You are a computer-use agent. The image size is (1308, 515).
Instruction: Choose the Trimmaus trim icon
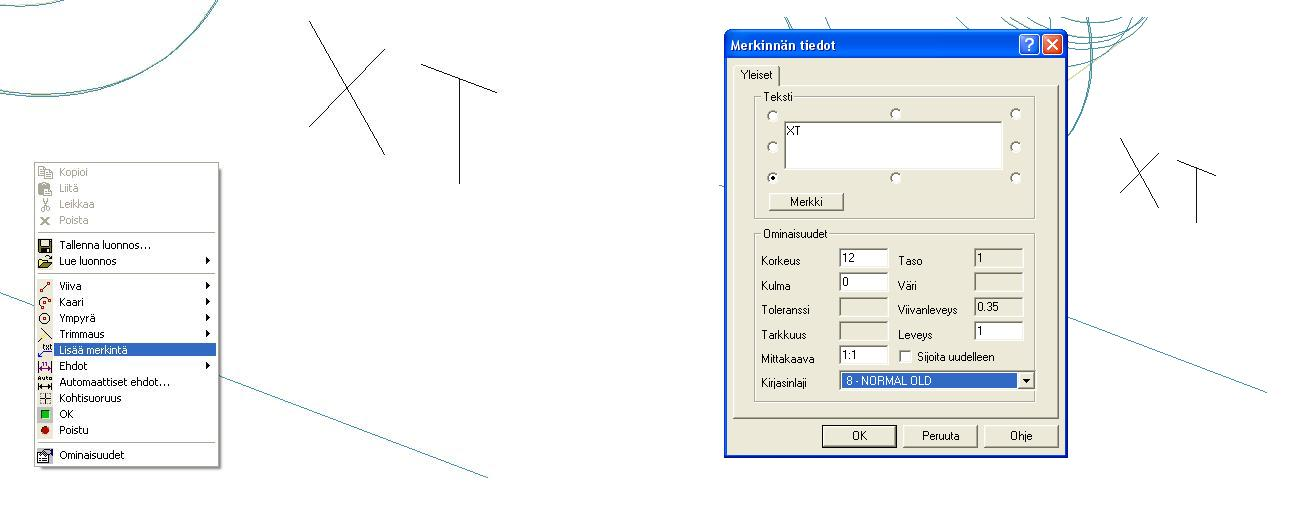44,334
